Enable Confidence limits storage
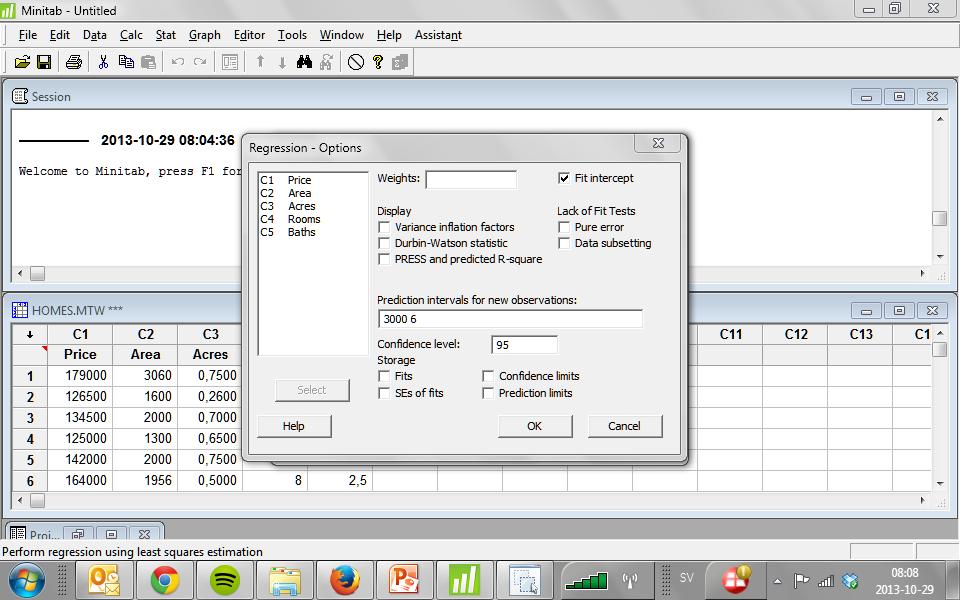The height and width of the screenshot is (600, 960). click(488, 376)
